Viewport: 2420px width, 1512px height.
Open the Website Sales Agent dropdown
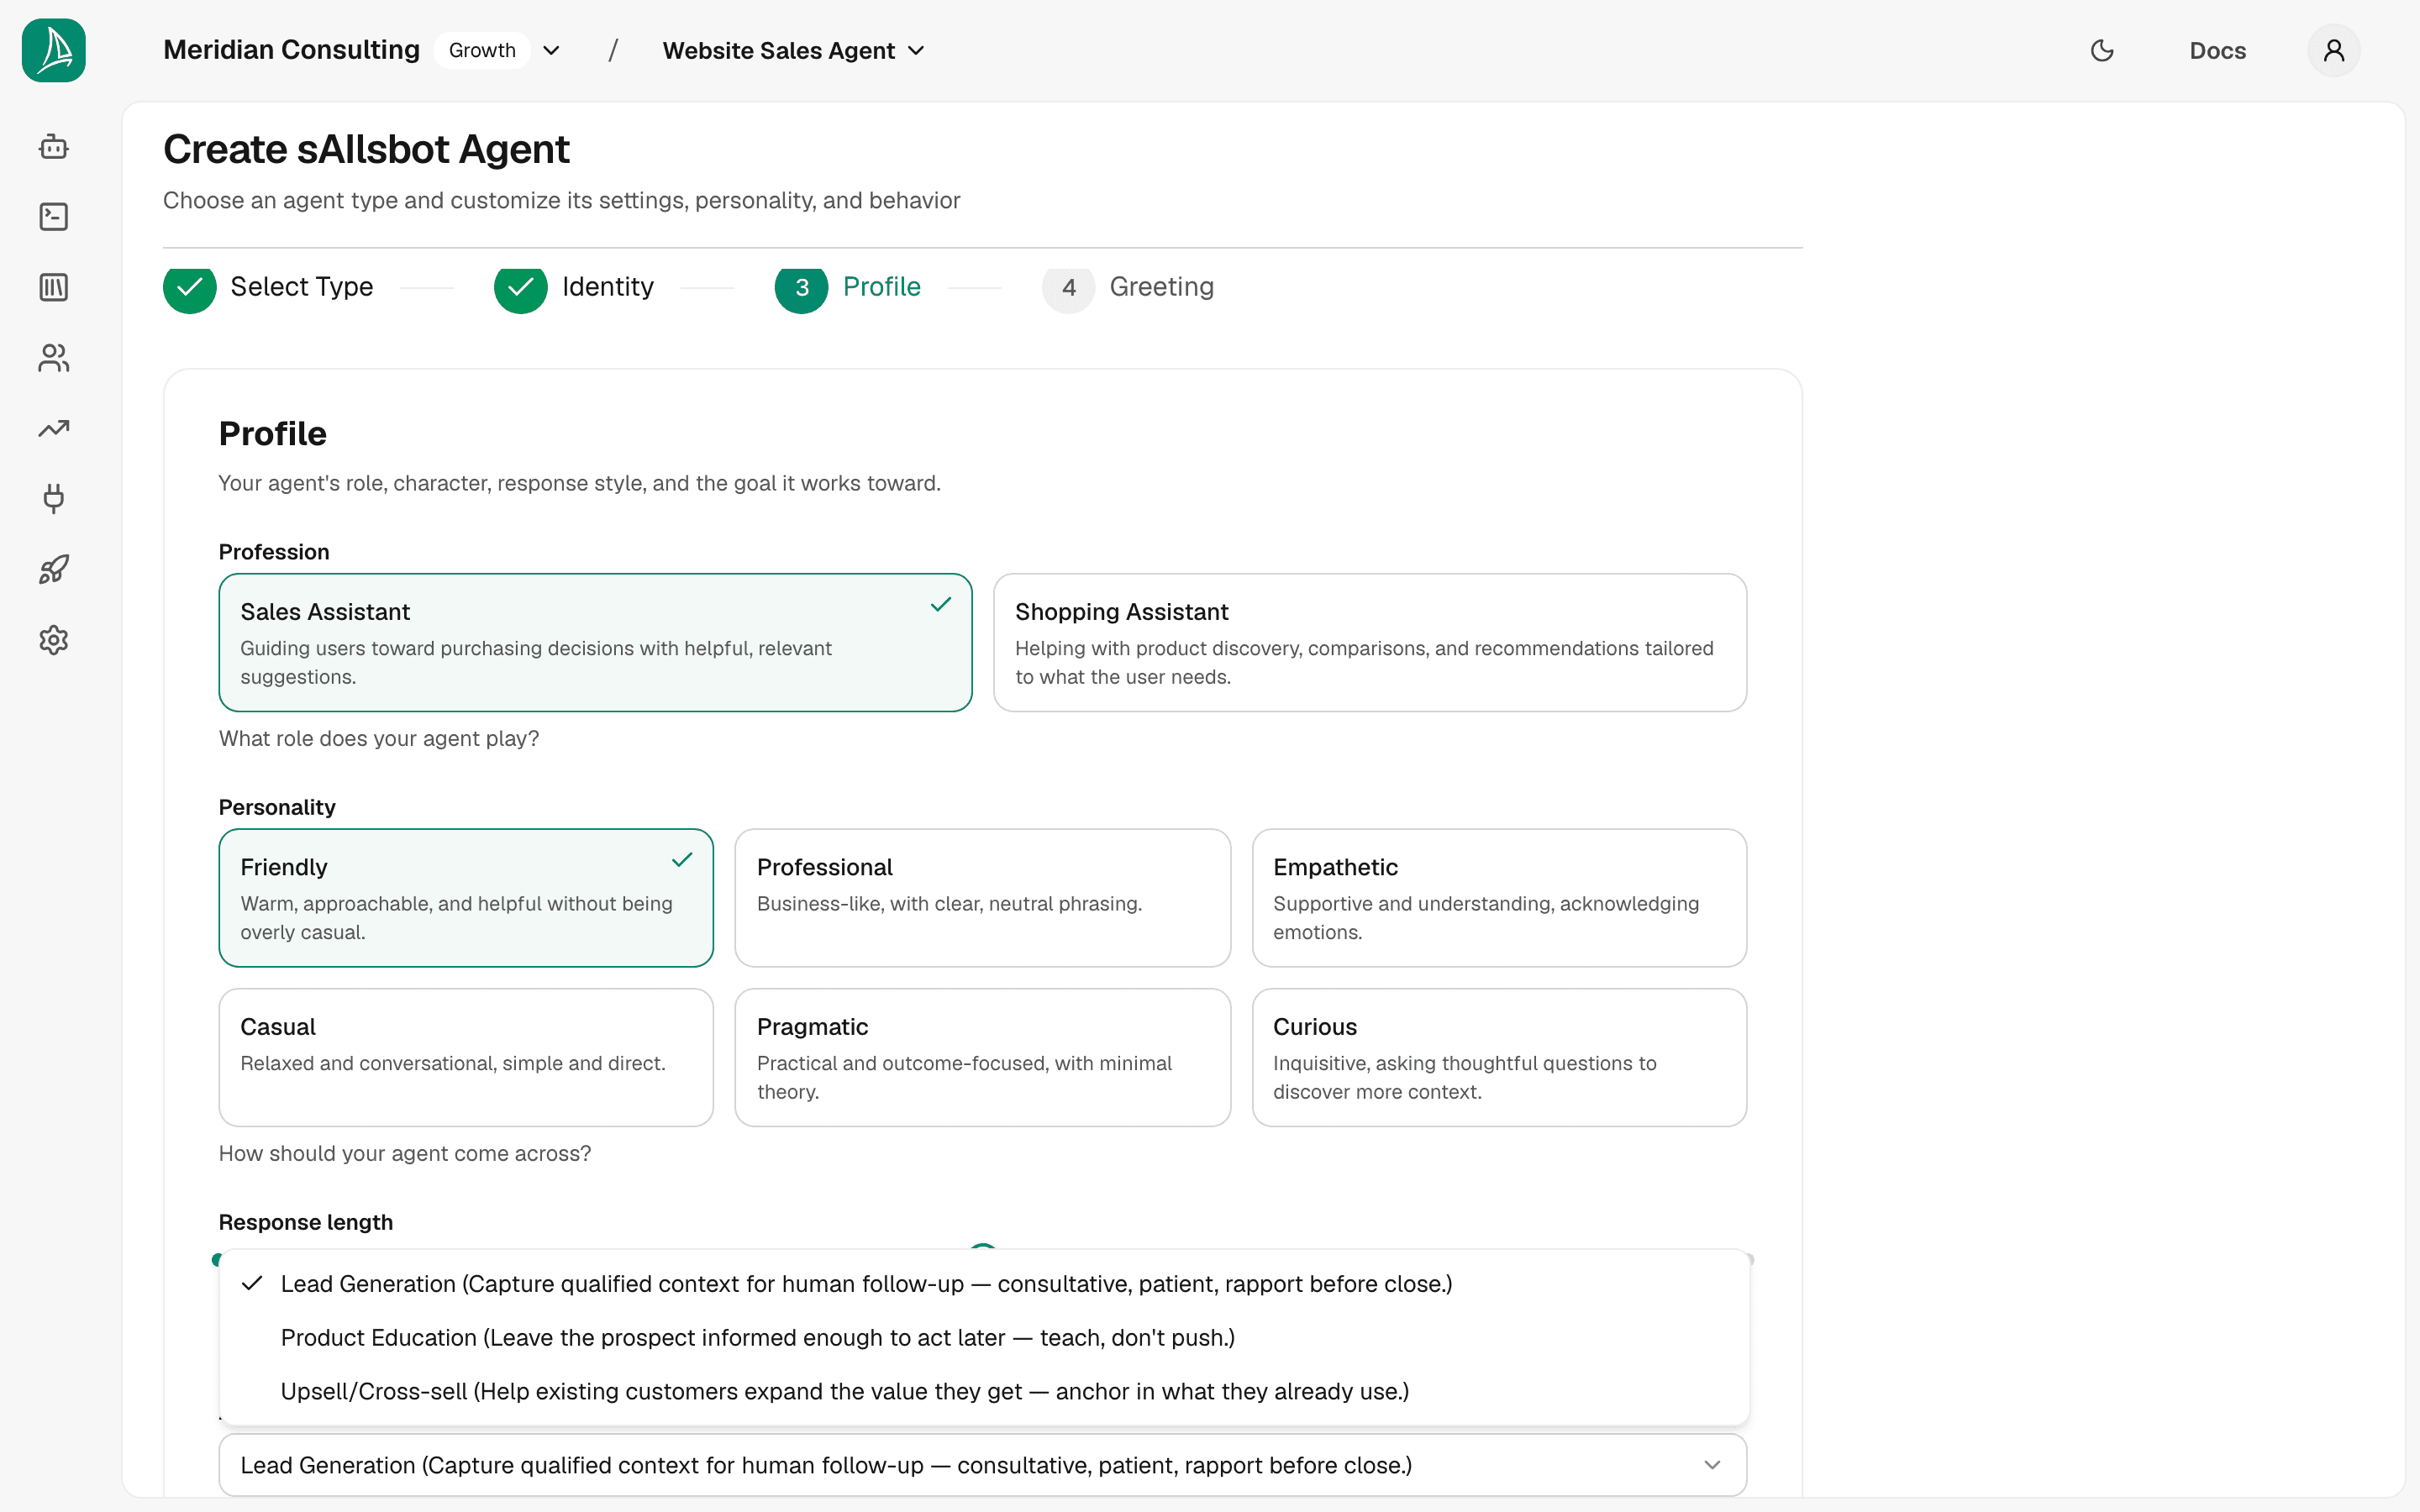click(x=794, y=50)
